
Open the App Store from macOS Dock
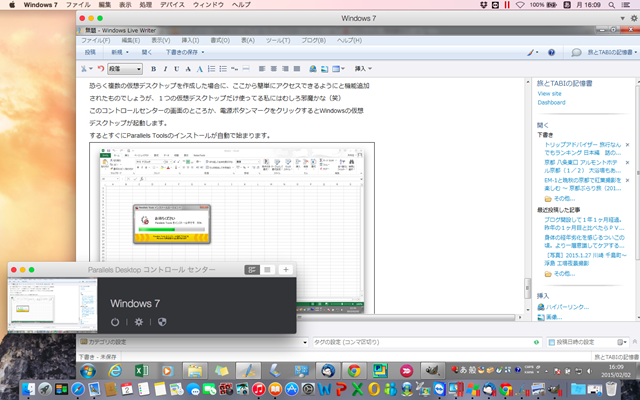pyautogui.click(x=292, y=389)
